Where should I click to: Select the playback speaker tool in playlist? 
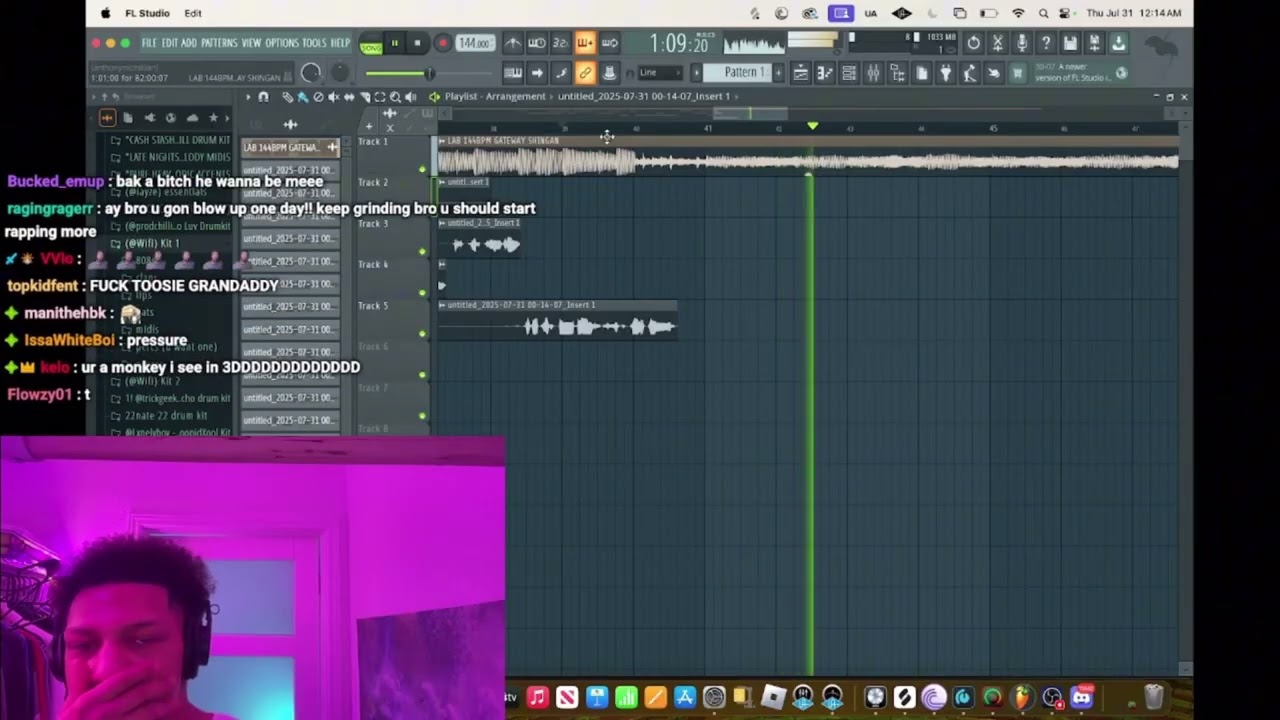coord(410,97)
